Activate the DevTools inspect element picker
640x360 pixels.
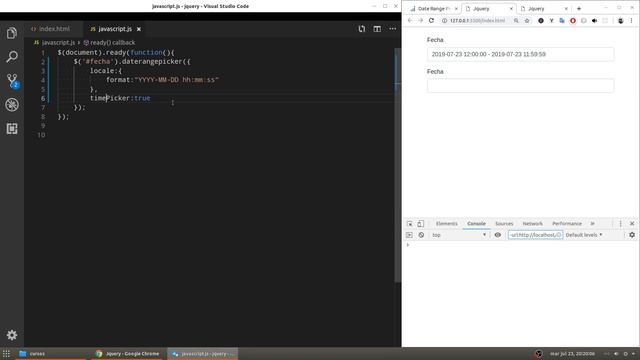[x=410, y=224]
